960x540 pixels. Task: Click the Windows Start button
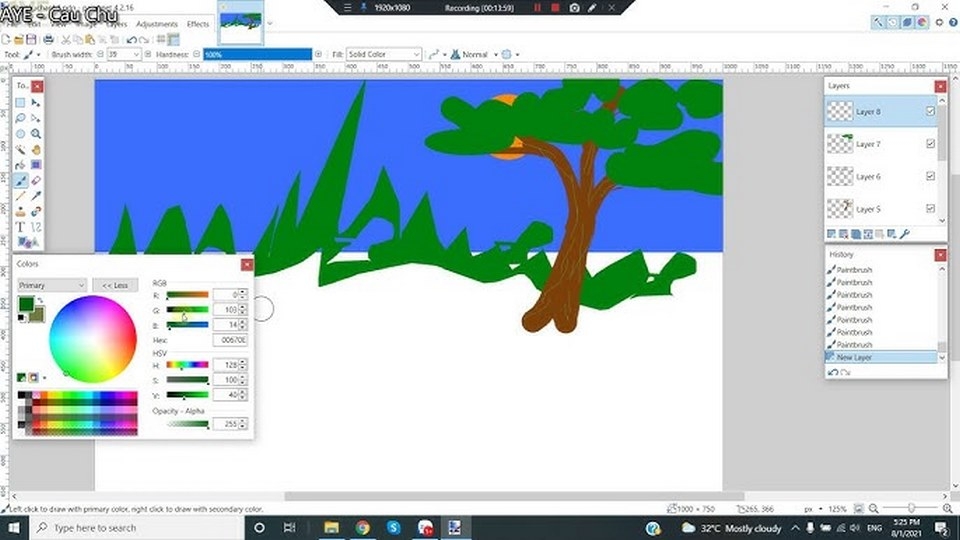[13, 528]
